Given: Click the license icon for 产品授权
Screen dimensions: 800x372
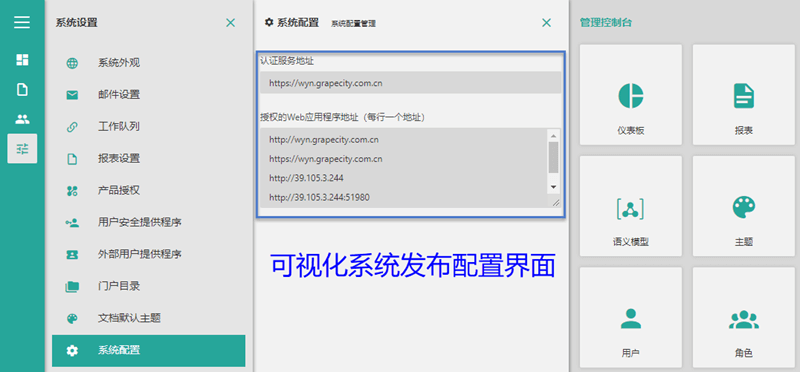Looking at the screenshot, I should pyautogui.click(x=72, y=191).
